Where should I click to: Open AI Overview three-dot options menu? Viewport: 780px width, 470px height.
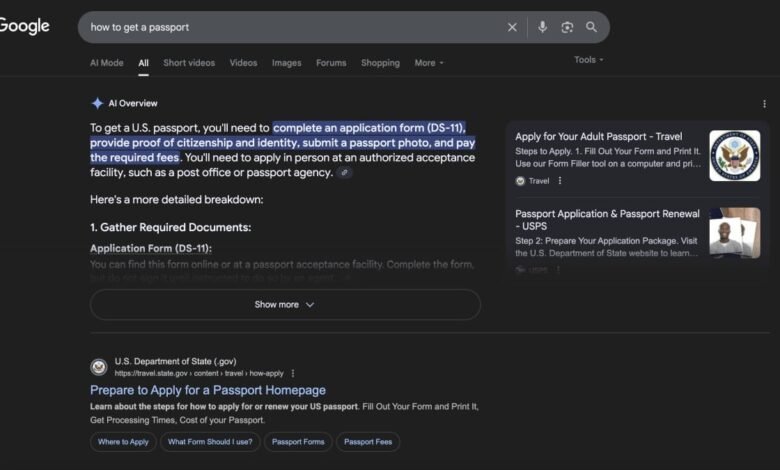tap(764, 104)
